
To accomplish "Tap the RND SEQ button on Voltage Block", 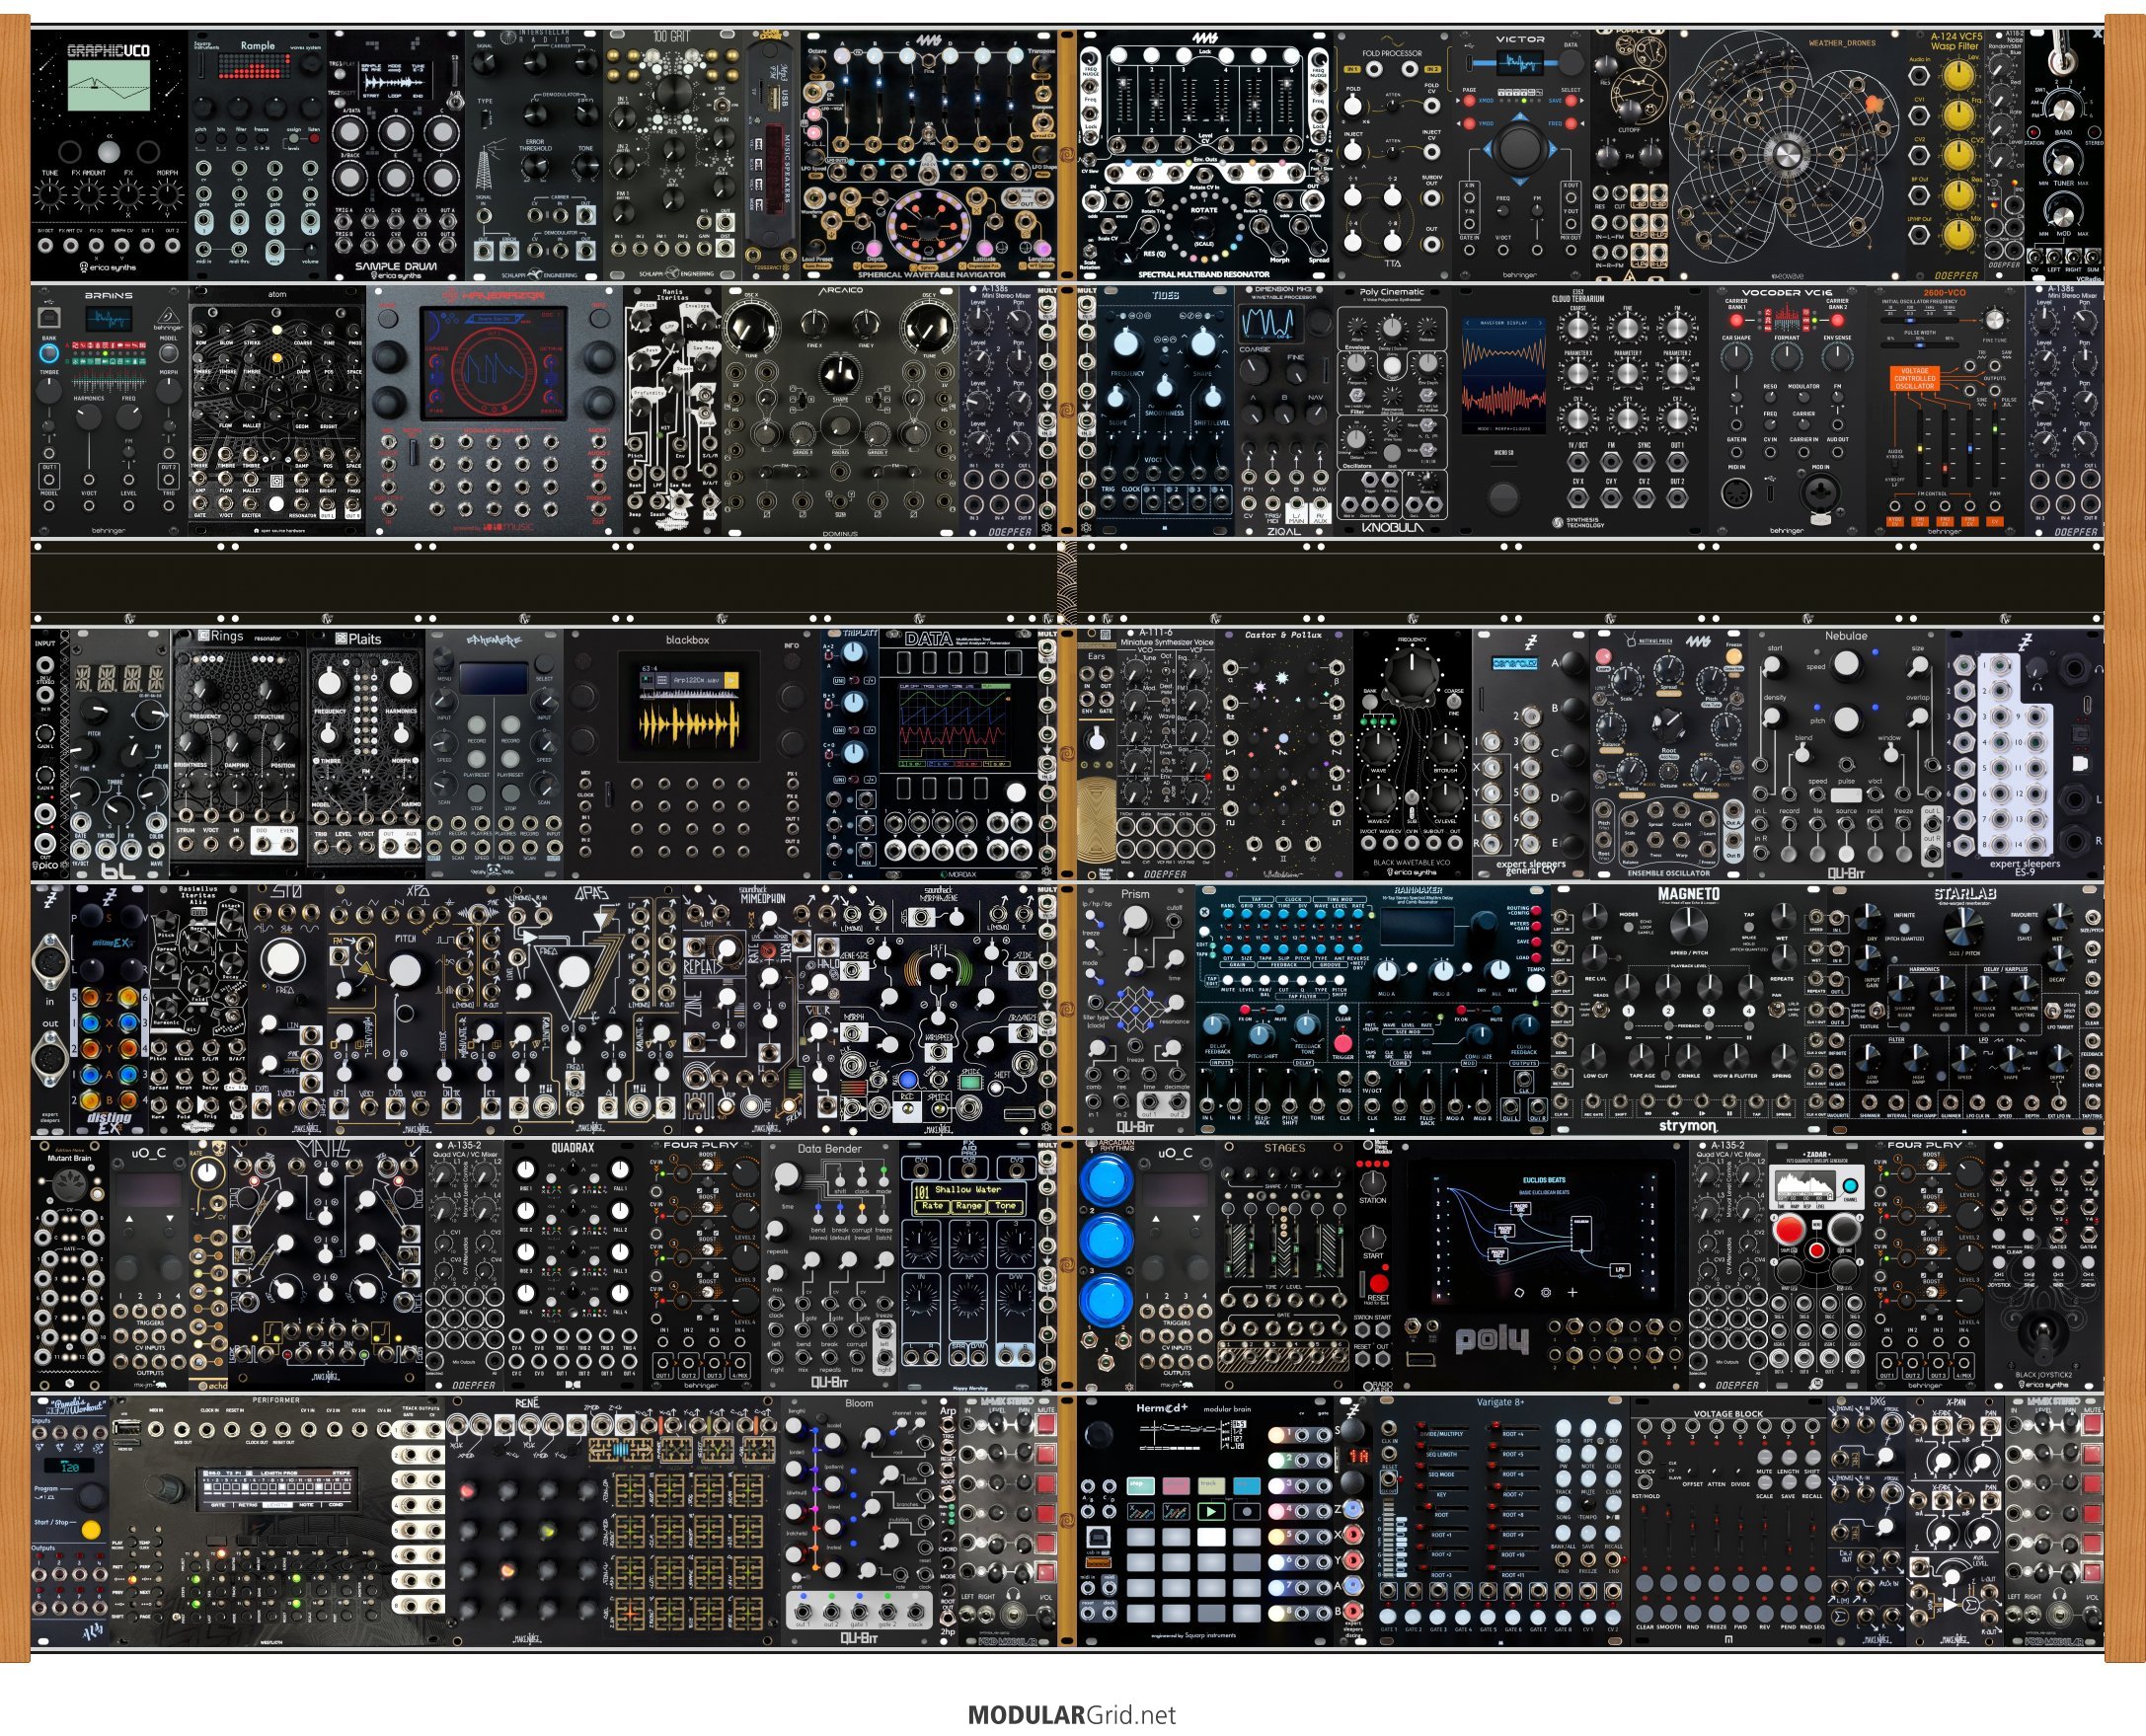I will [x=1814, y=1613].
